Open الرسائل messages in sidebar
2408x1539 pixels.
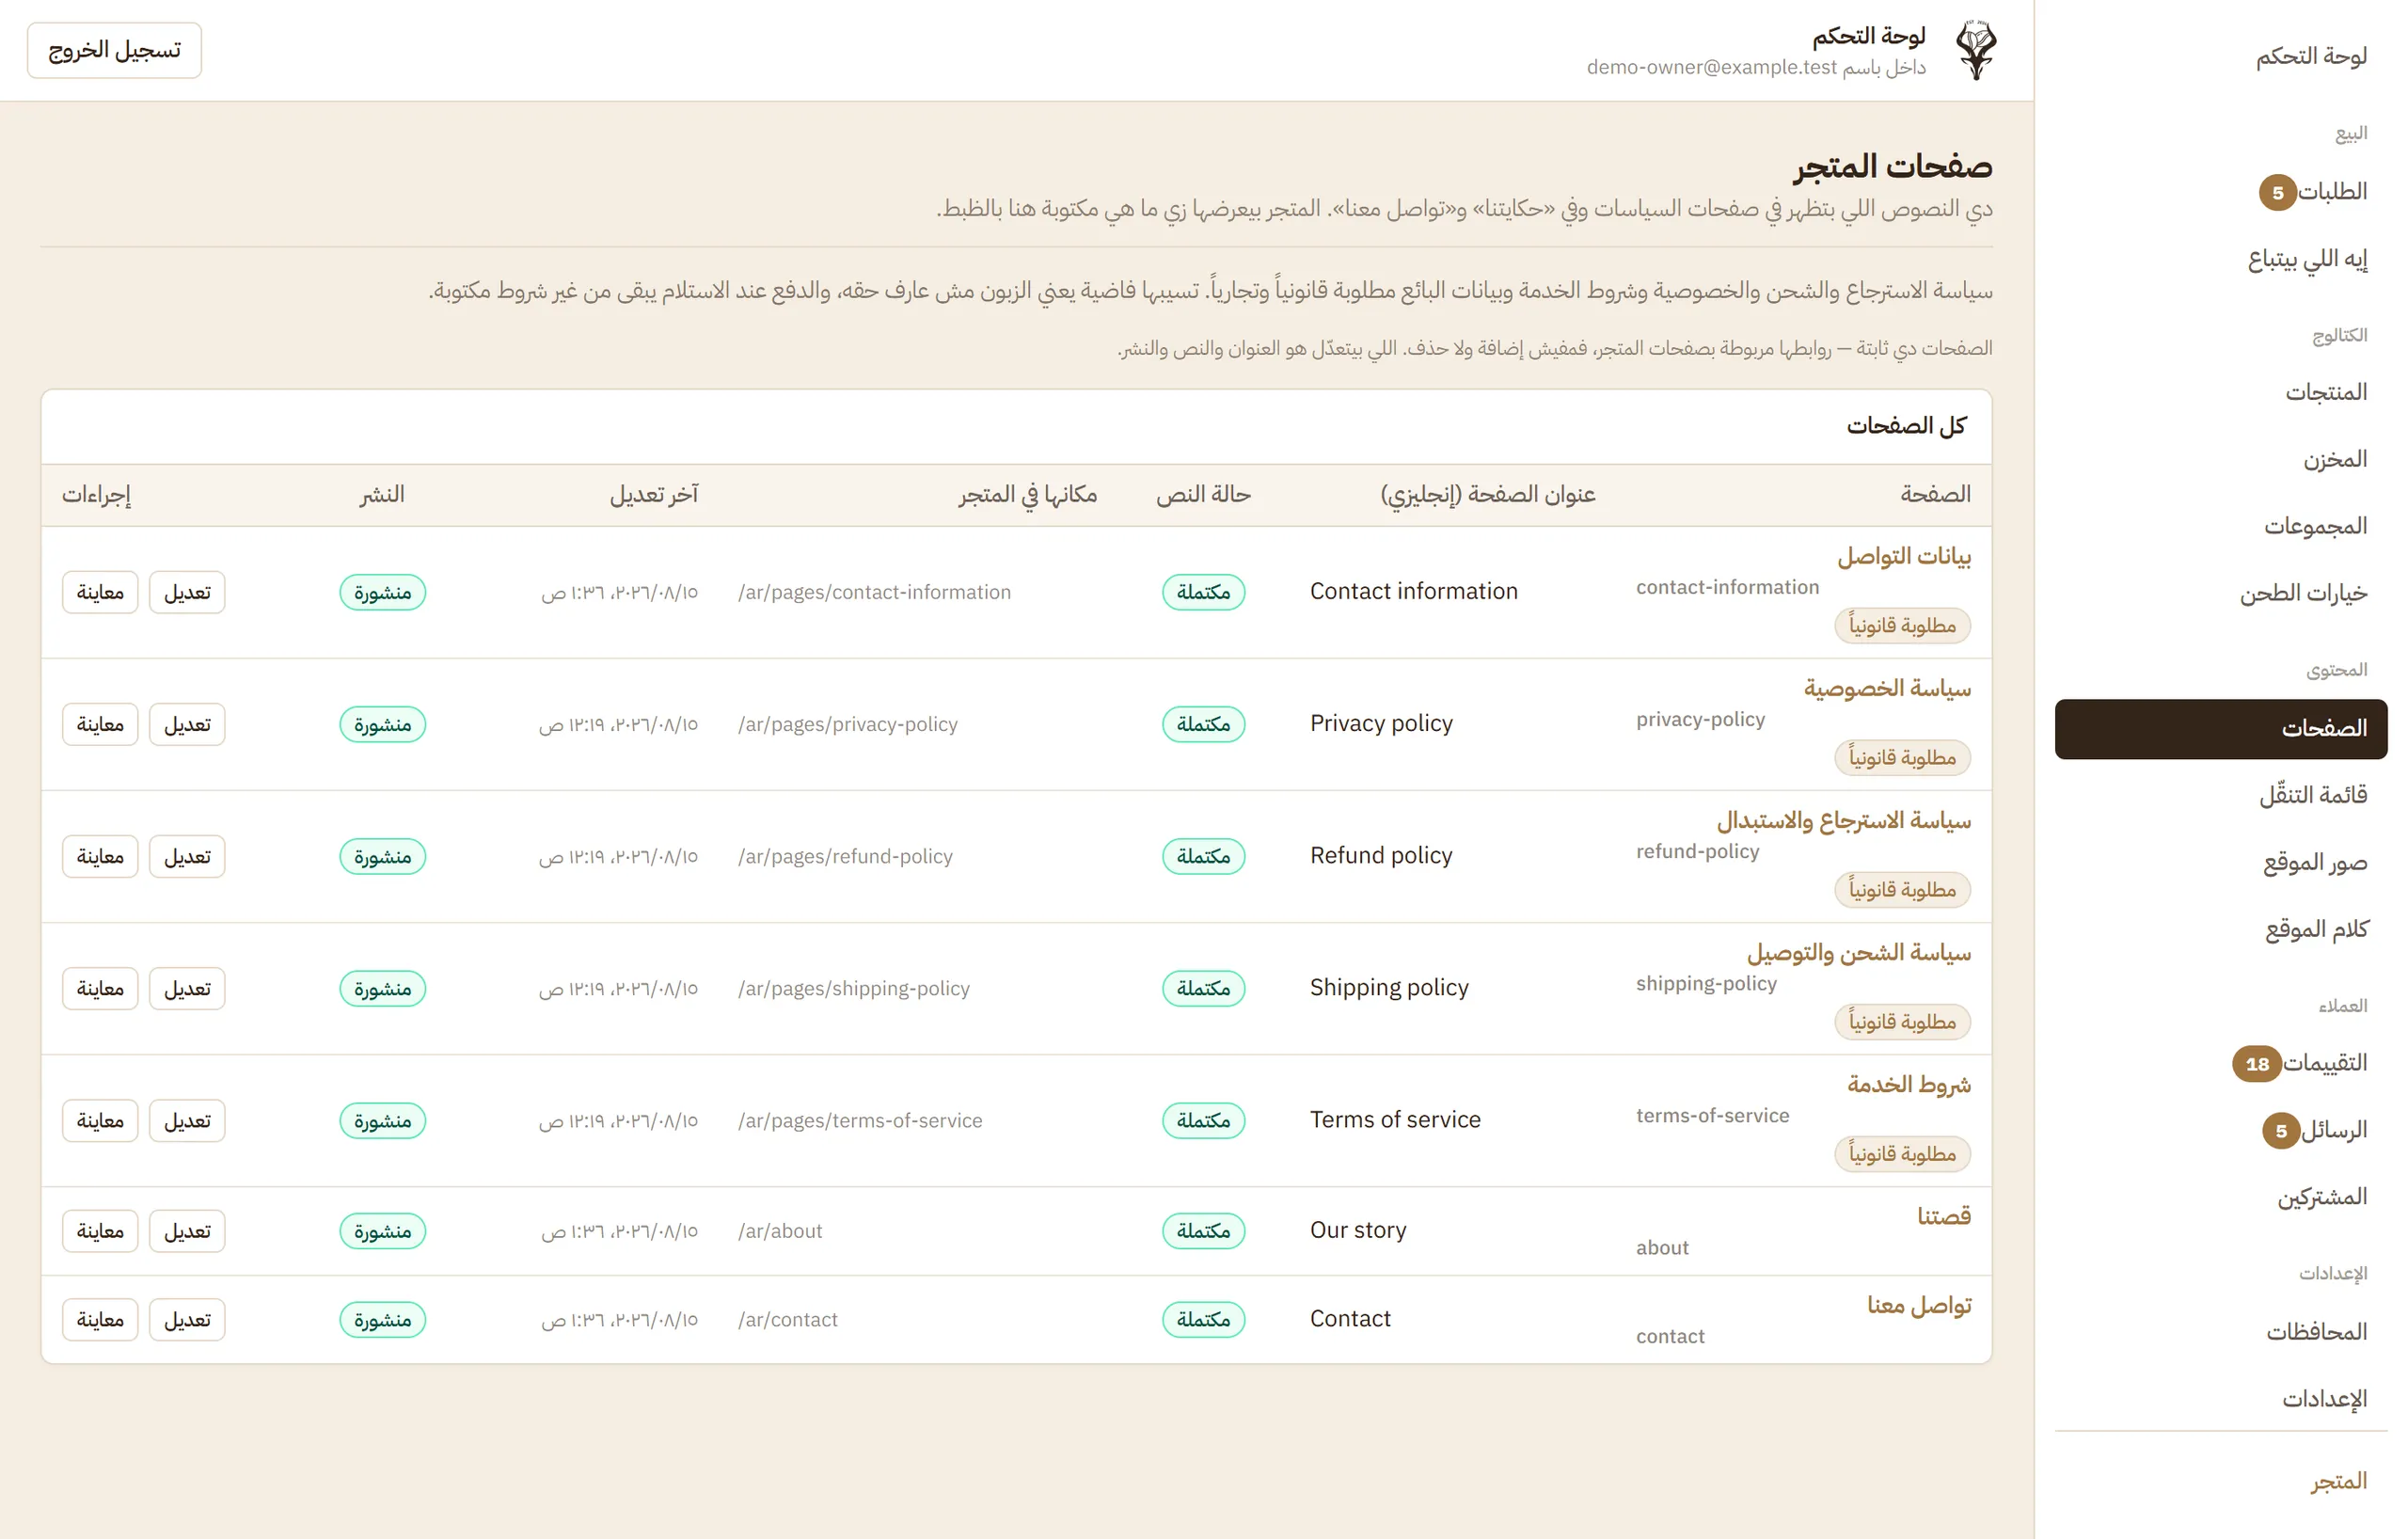pos(2333,1130)
